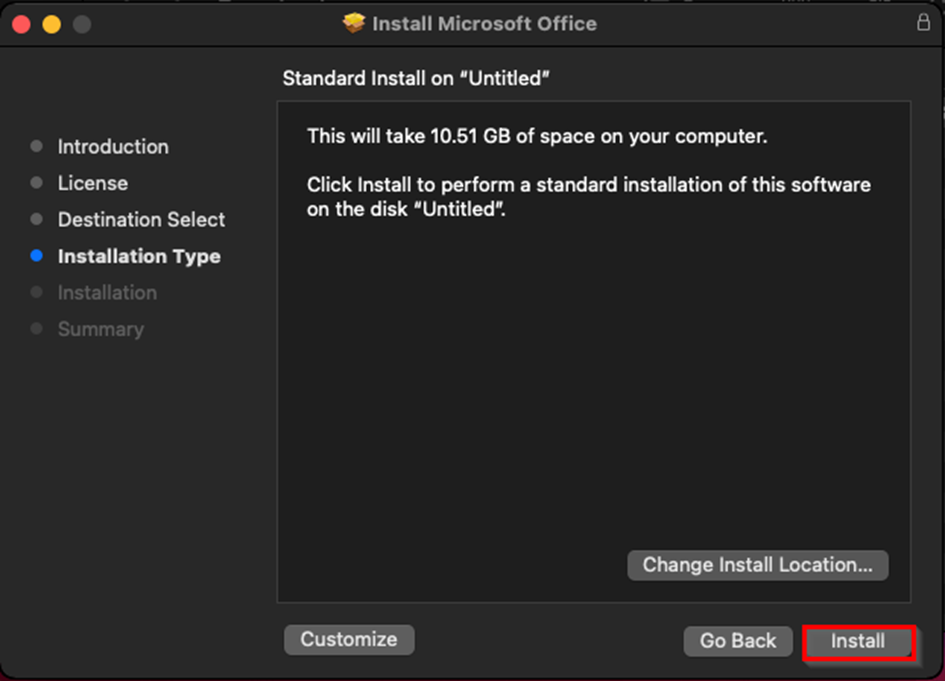Viewport: 945px width, 681px height.
Task: Click the dimmed Installation step
Action: 107,293
